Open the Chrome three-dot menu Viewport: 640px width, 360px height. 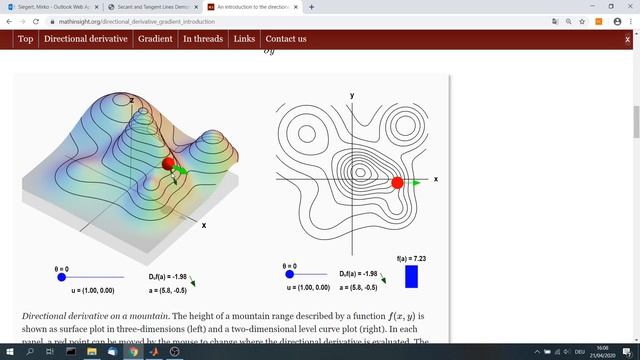[631, 22]
